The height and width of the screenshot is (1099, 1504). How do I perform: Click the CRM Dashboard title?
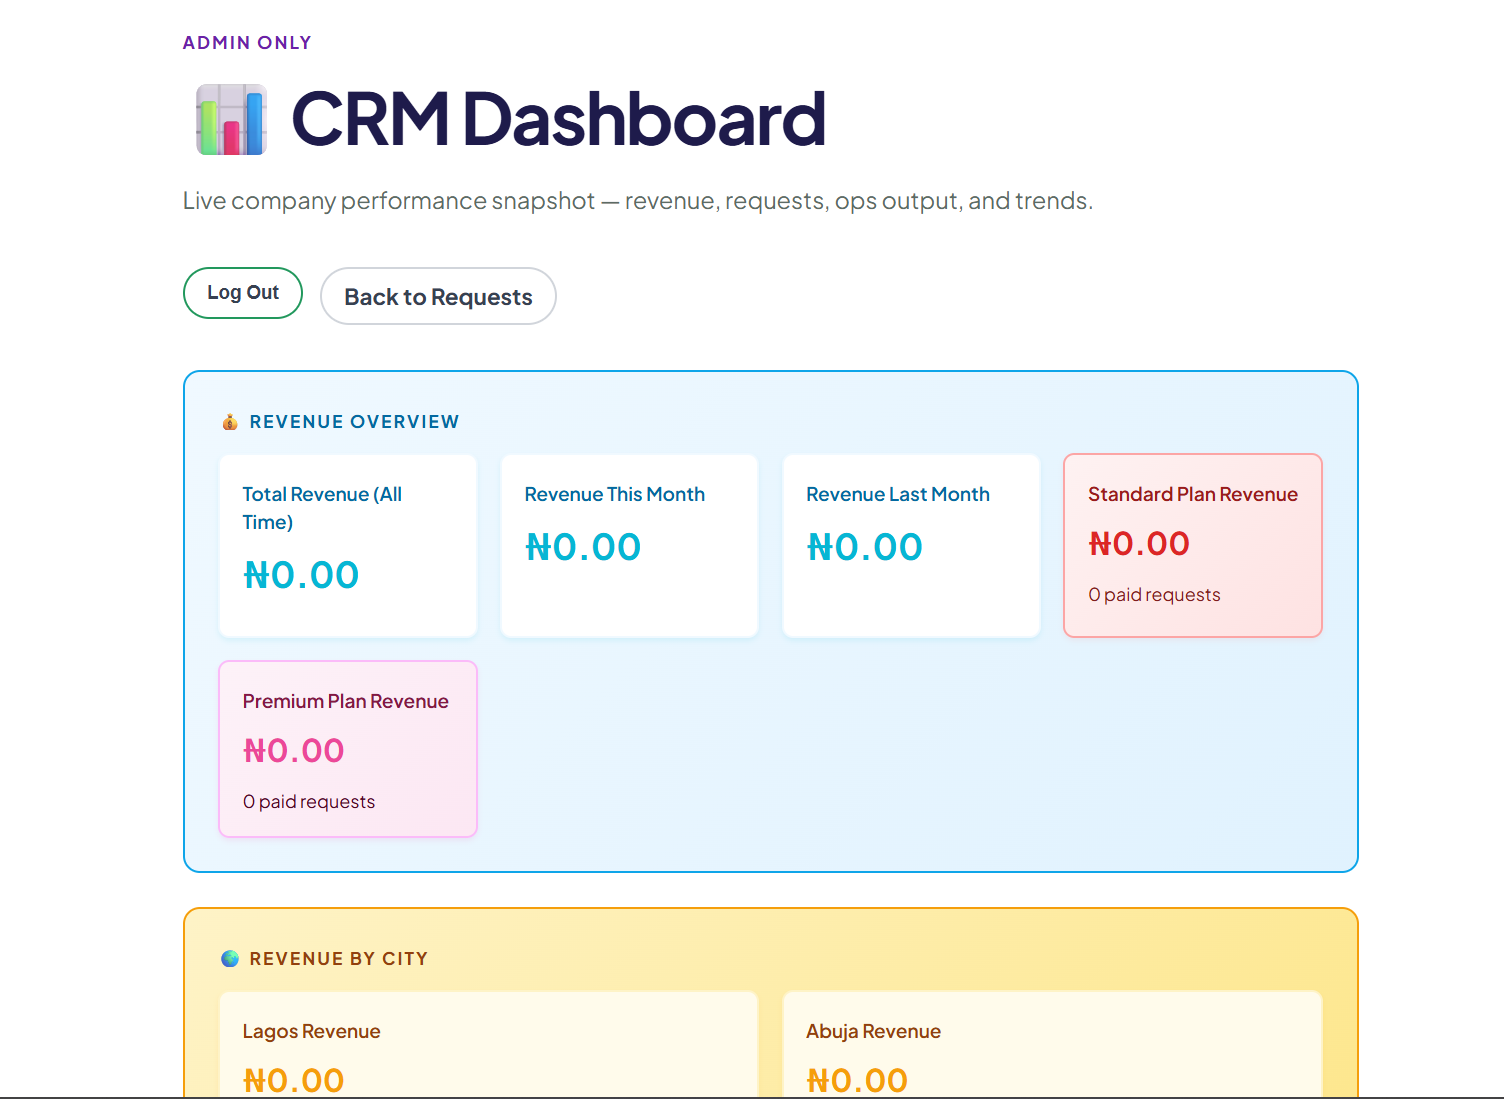[556, 118]
